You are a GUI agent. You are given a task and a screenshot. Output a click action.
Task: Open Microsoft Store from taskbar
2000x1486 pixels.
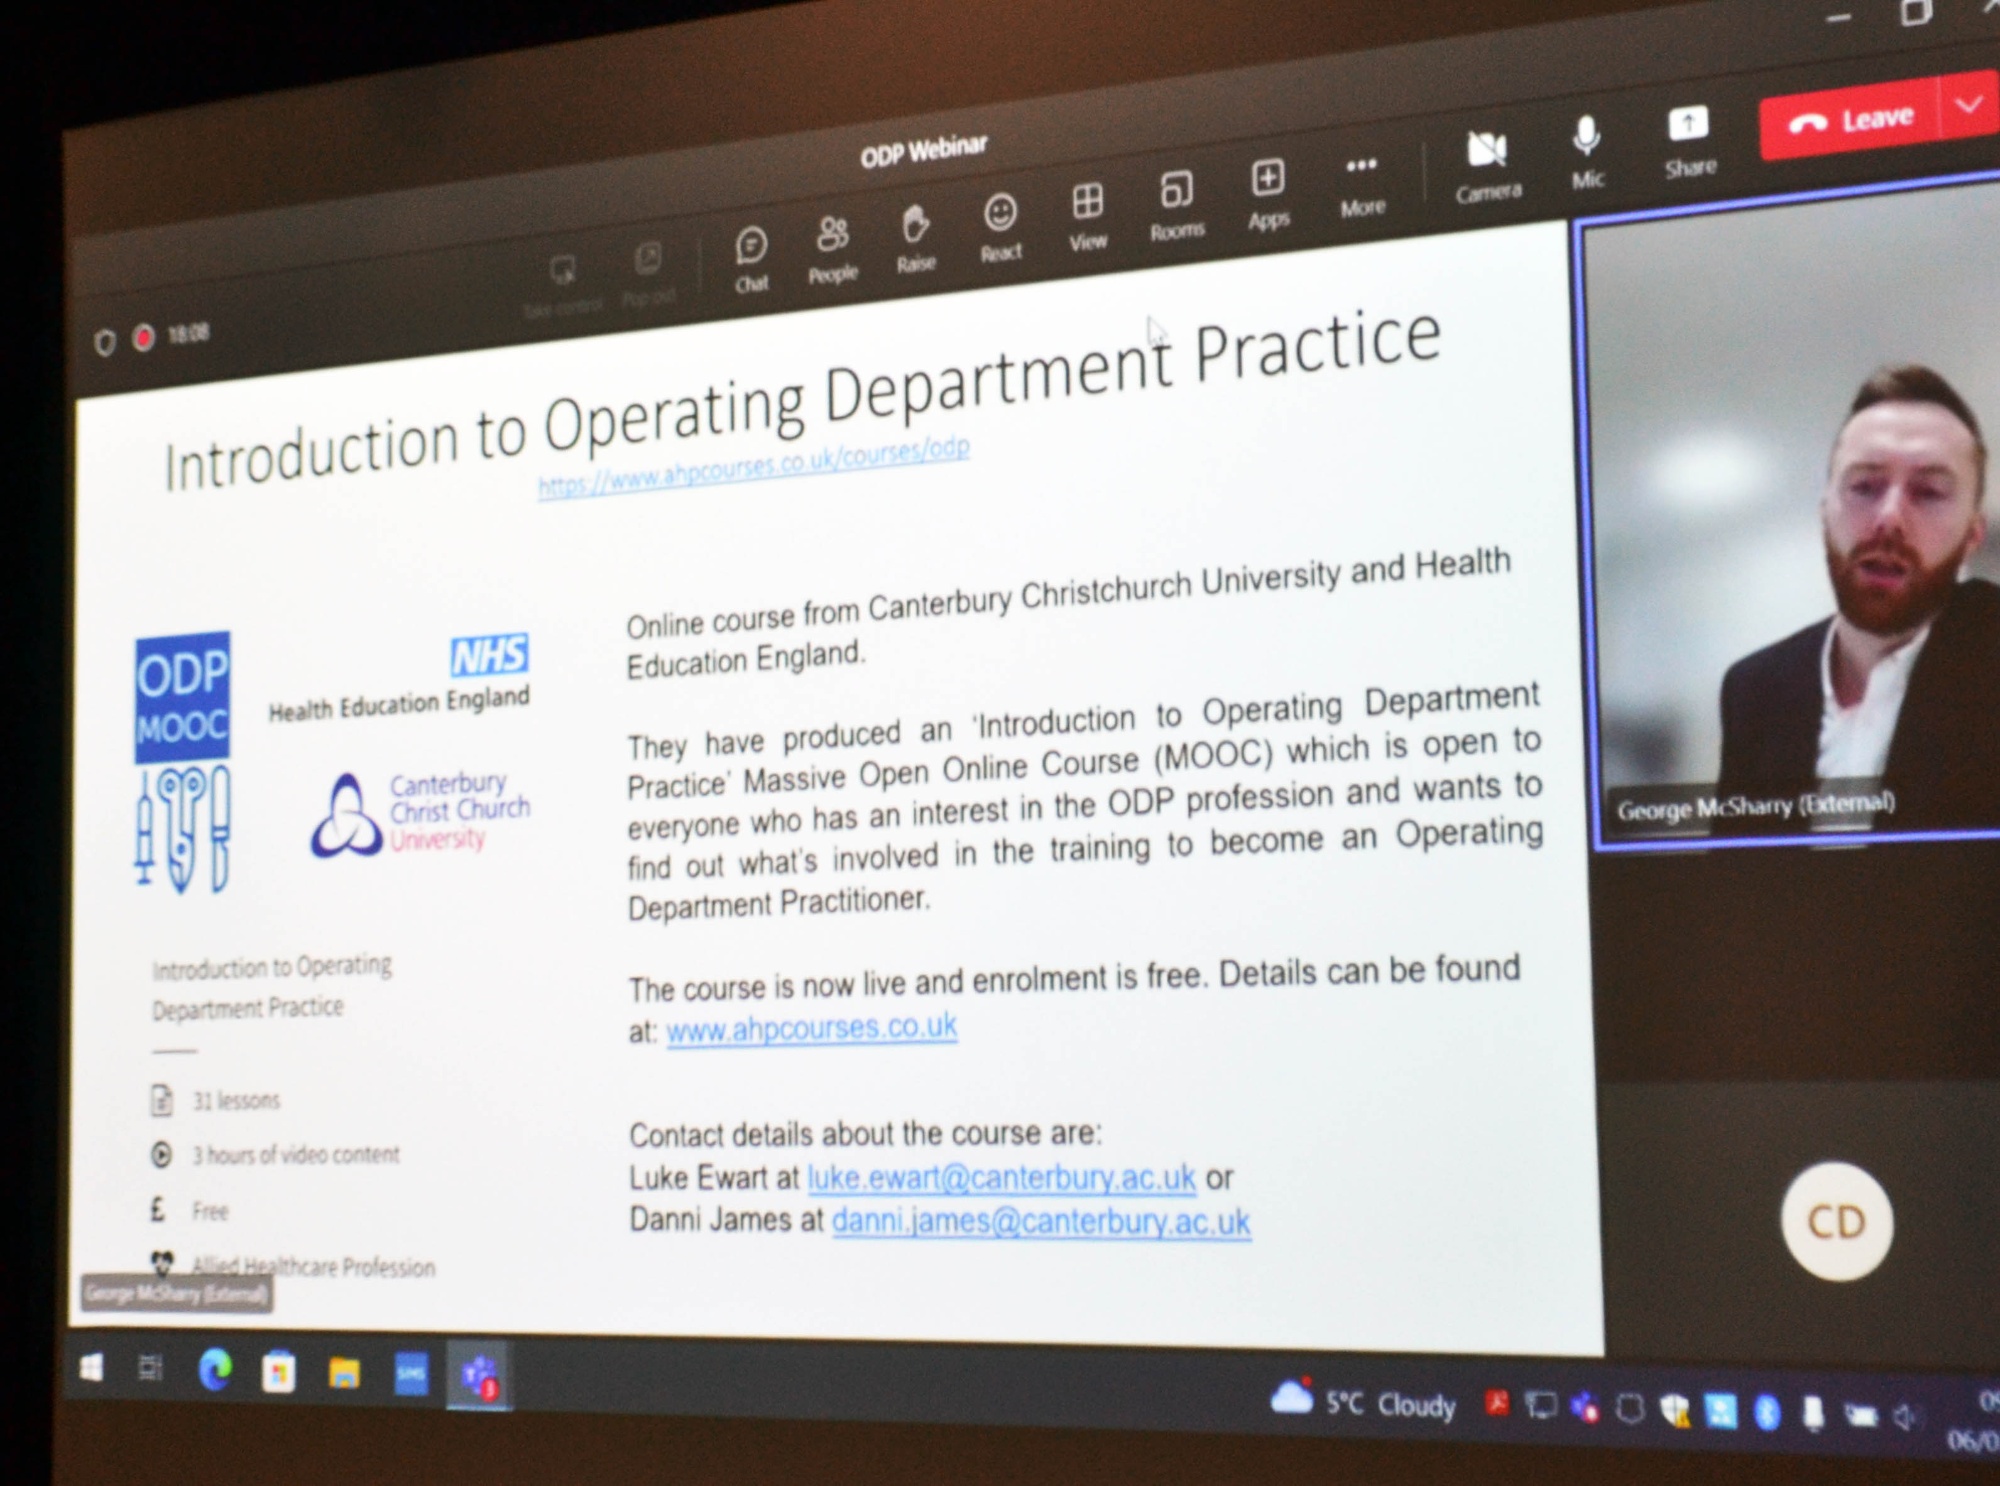click(278, 1372)
